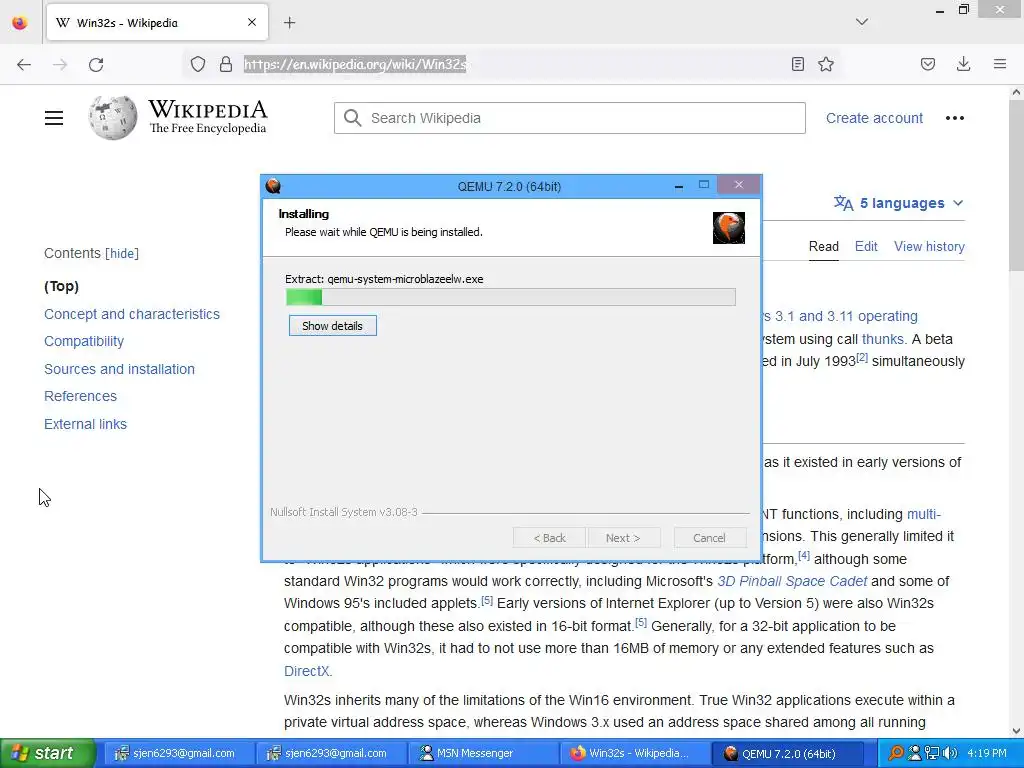Open the View history tab
The height and width of the screenshot is (768, 1024).
[929, 246]
